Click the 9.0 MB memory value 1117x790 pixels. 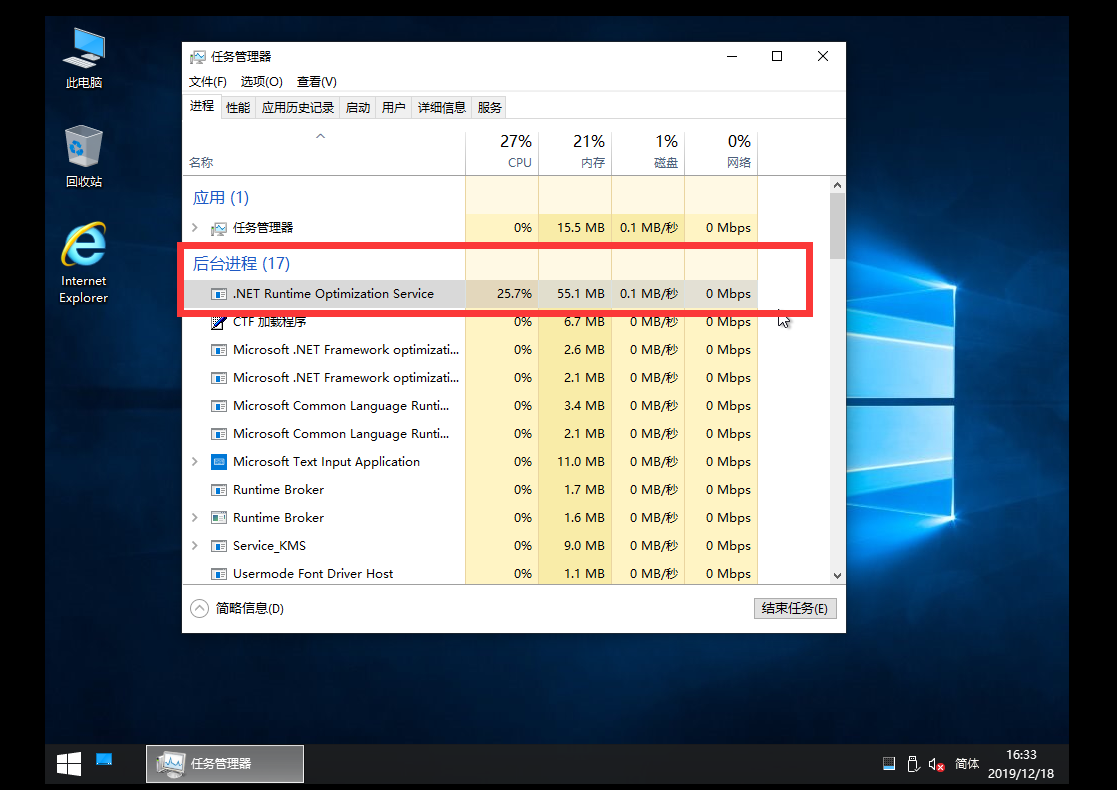(x=584, y=546)
